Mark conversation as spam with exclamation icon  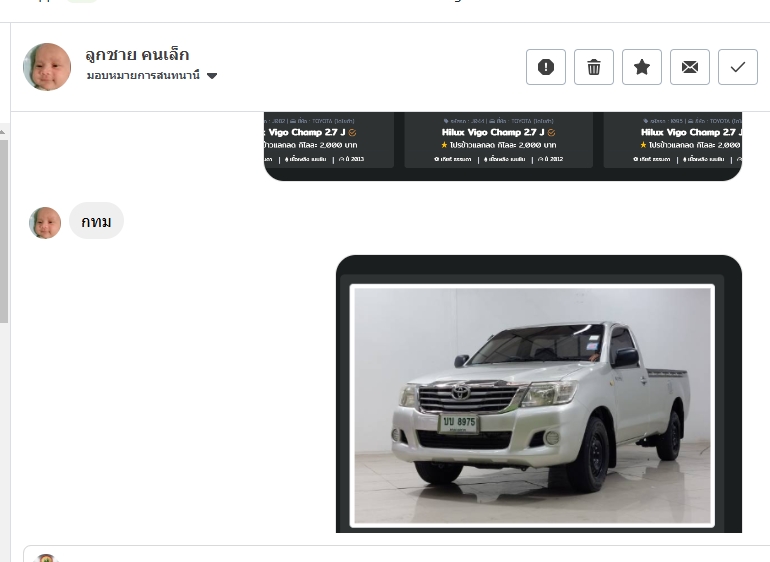[546, 67]
